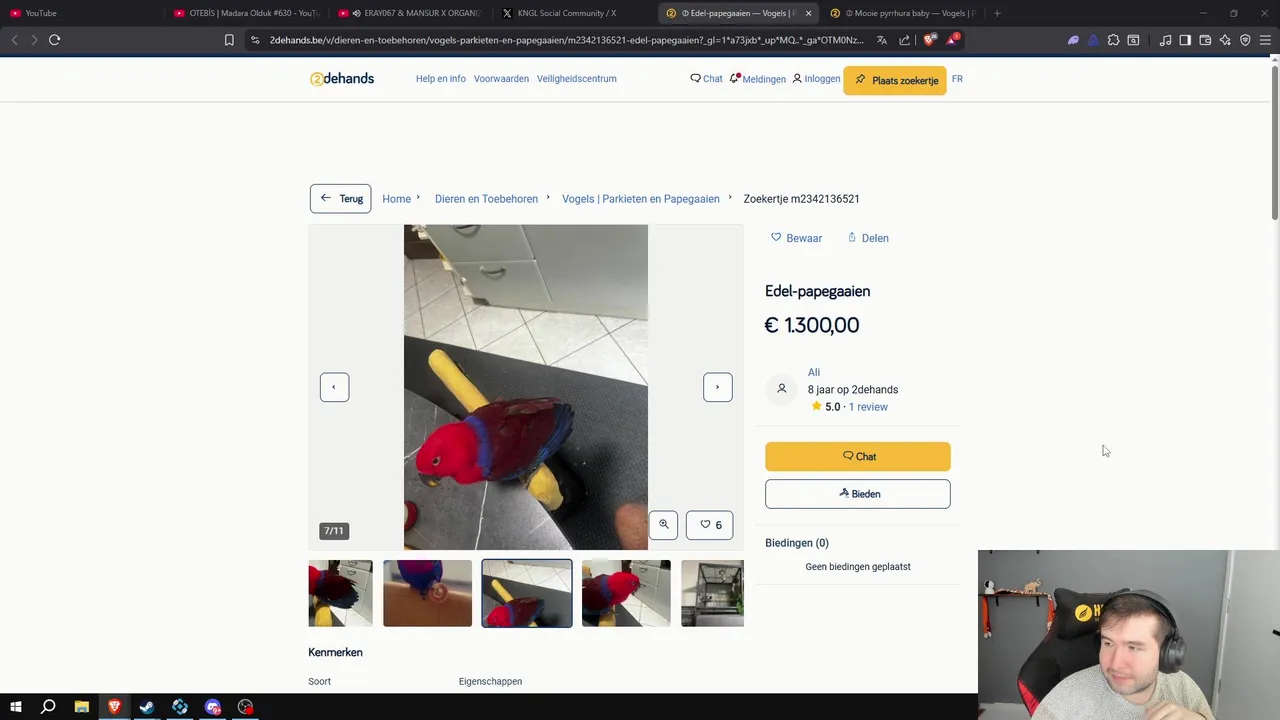This screenshot has height=720, width=1280.
Task: Select the cage thumbnail image
Action: (x=712, y=593)
